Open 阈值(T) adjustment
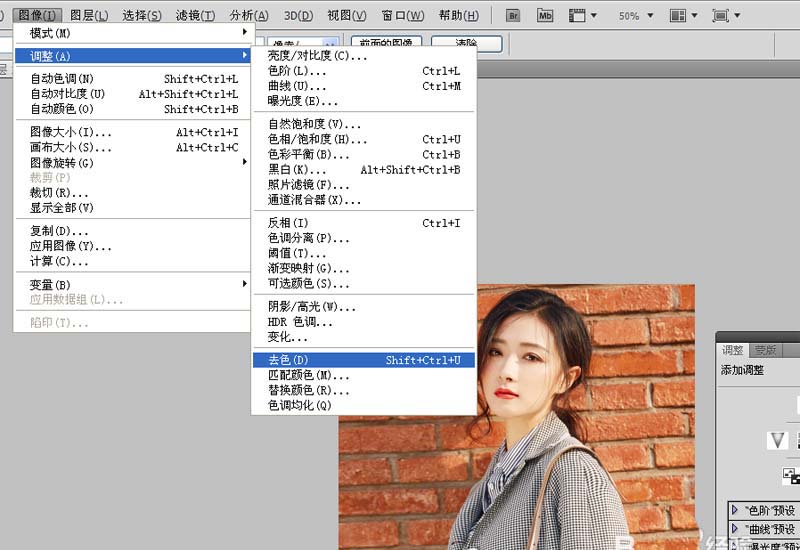The height and width of the screenshot is (550, 800). (x=364, y=253)
